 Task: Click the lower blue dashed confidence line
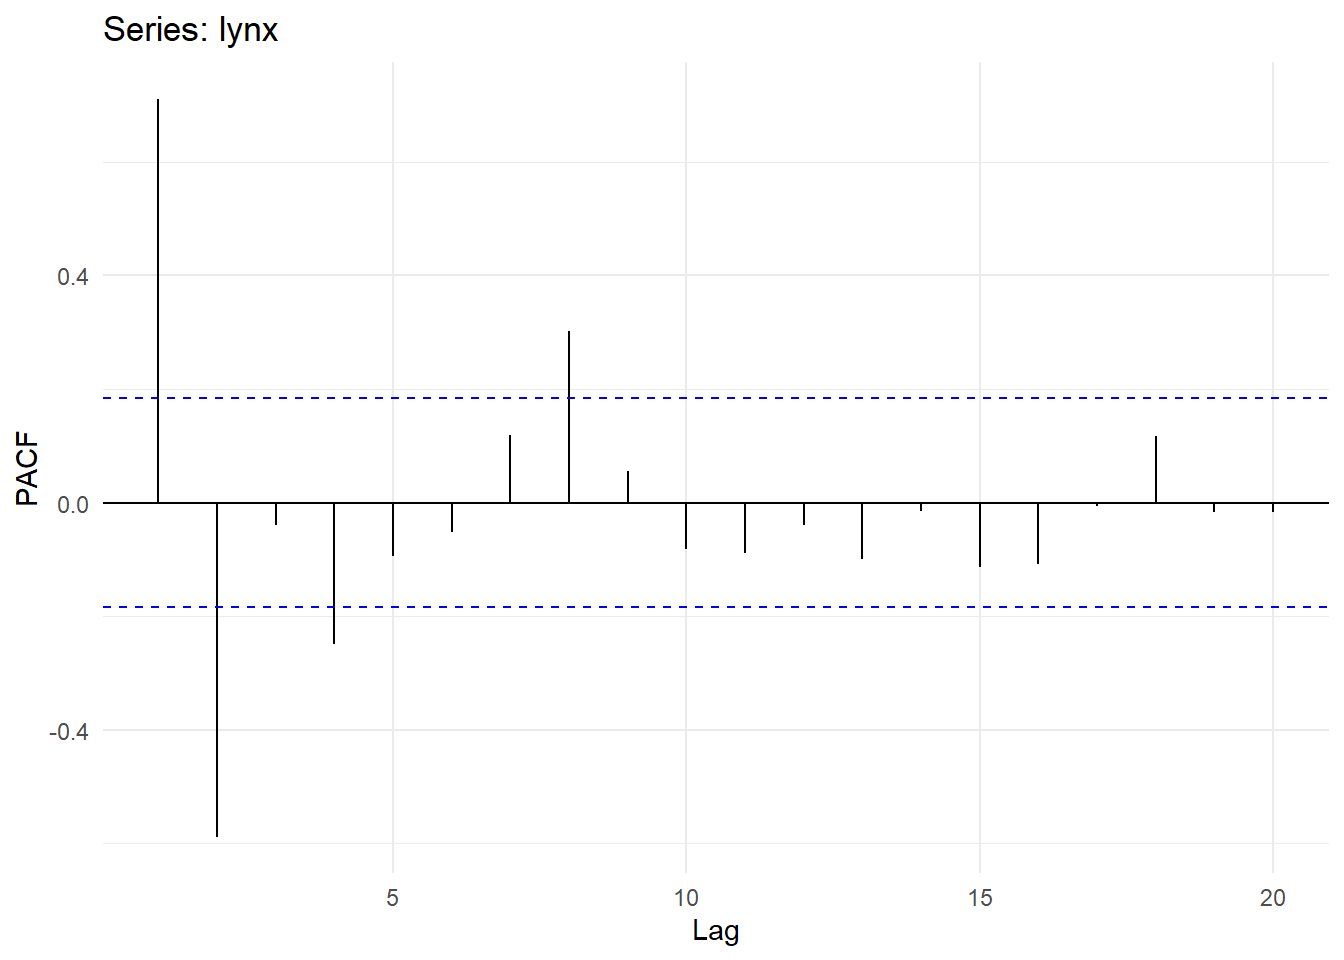(x=800, y=607)
